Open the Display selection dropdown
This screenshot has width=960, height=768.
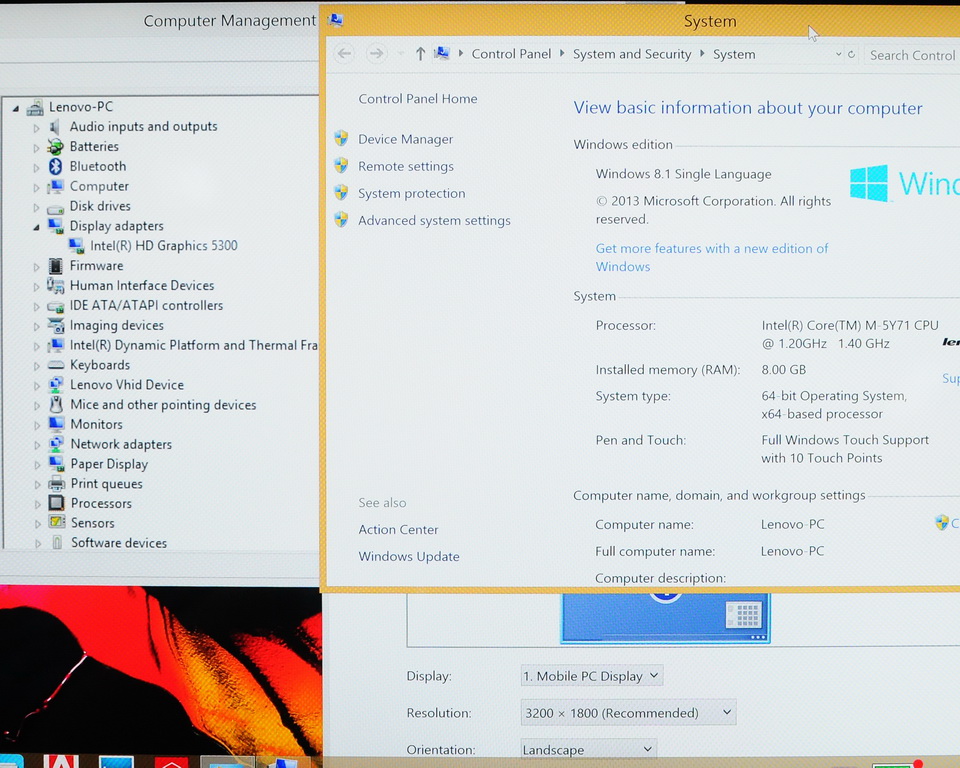(x=591, y=676)
